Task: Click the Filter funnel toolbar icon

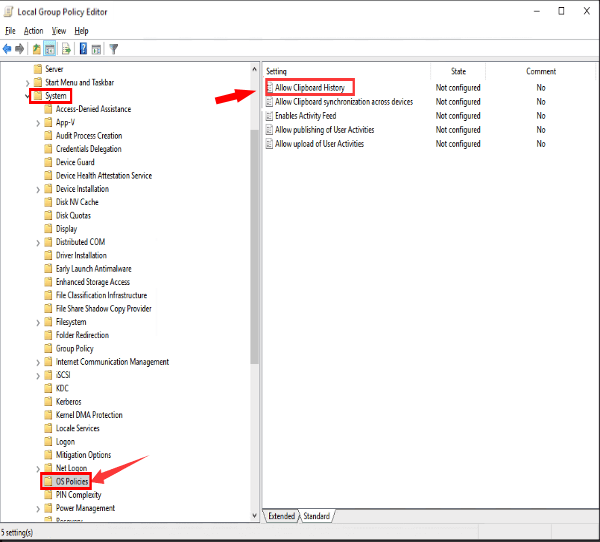Action: tap(114, 49)
